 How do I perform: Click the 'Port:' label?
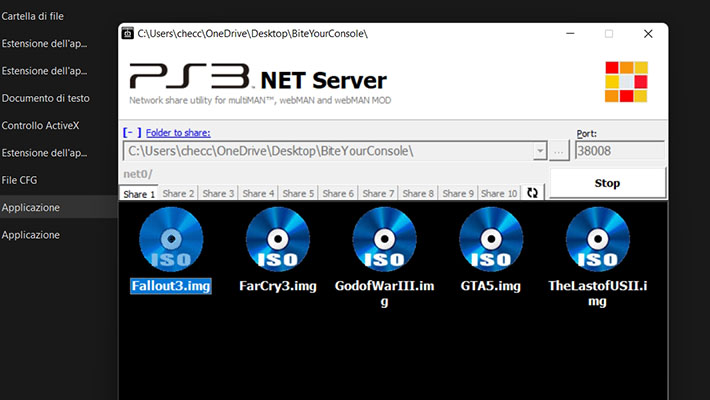pyautogui.click(x=586, y=134)
